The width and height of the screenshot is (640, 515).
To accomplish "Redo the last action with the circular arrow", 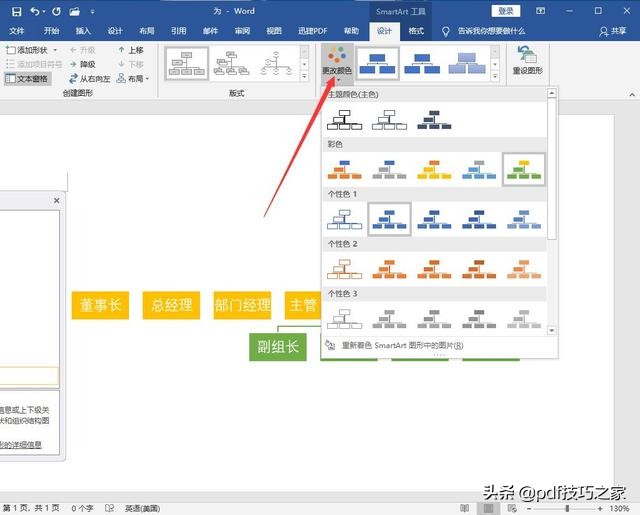I will tap(56, 11).
